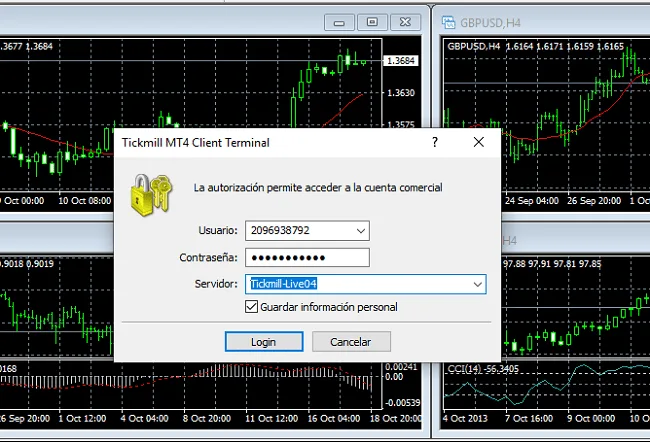Image resolution: width=650 pixels, height=443 pixels.
Task: Click the 7 Oct 16:00 time label
Action: pos(529,418)
